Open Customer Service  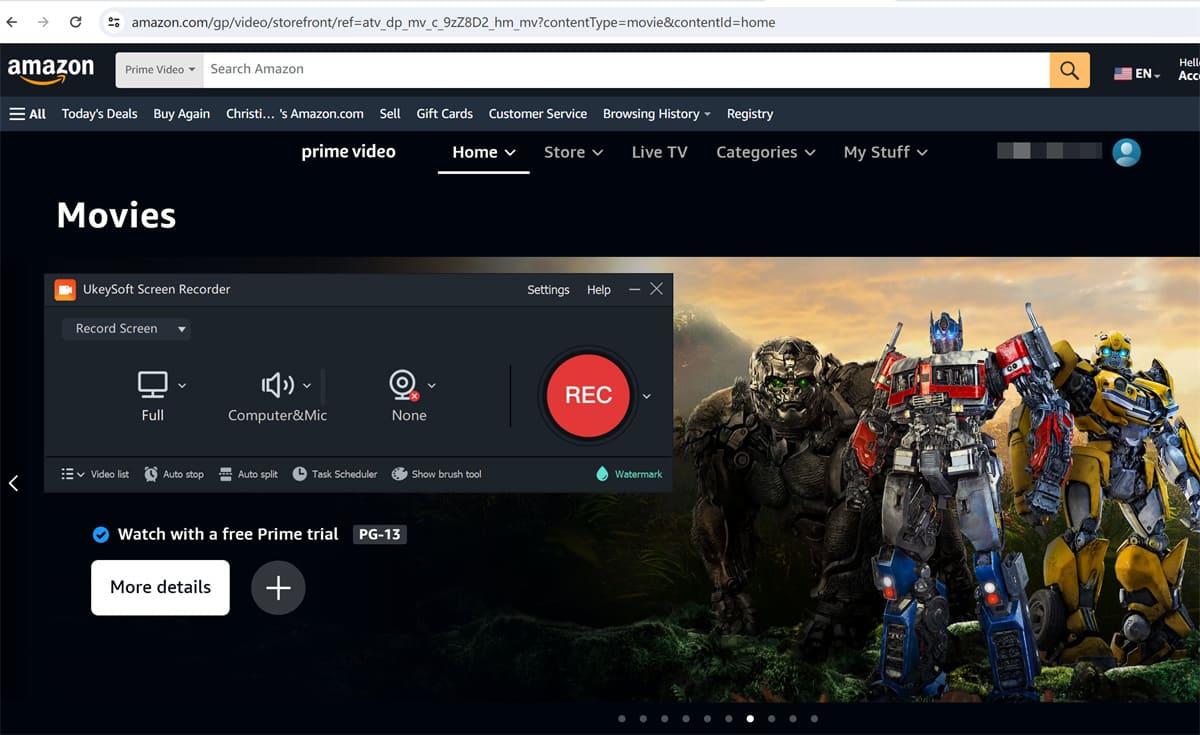coord(538,114)
